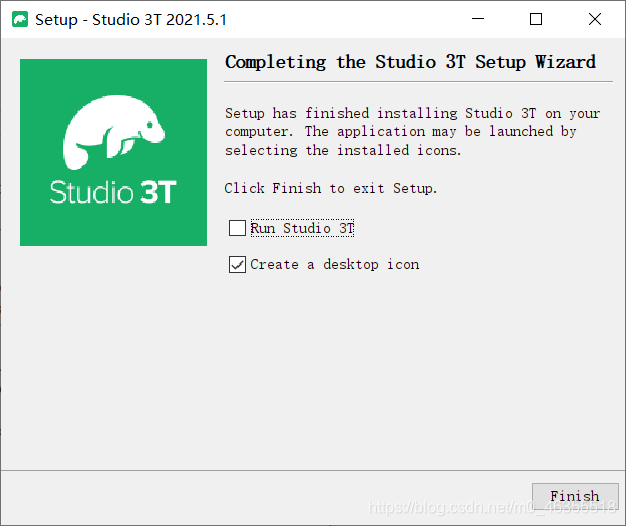Maximize the Setup window
The width and height of the screenshot is (626, 526).
pos(536,19)
